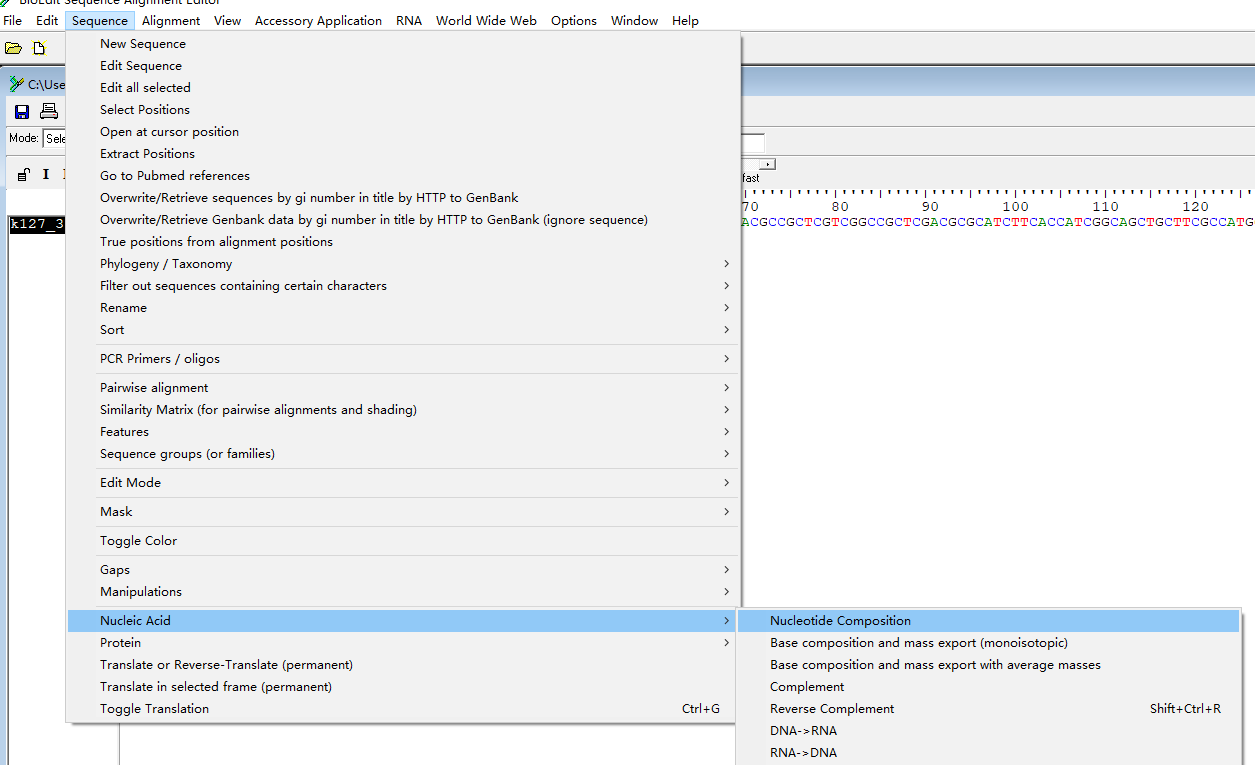Click the padlock lock icon
Screen dimensions: 1255x765
coord(24,174)
